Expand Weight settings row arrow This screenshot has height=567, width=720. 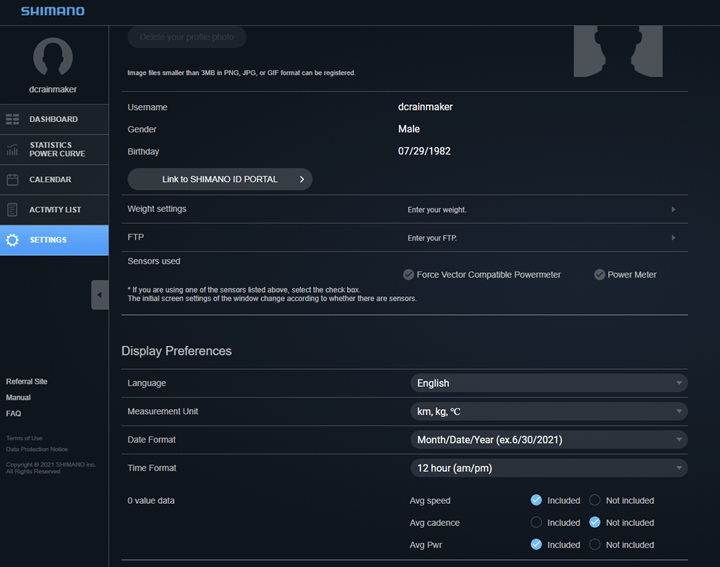click(x=673, y=209)
